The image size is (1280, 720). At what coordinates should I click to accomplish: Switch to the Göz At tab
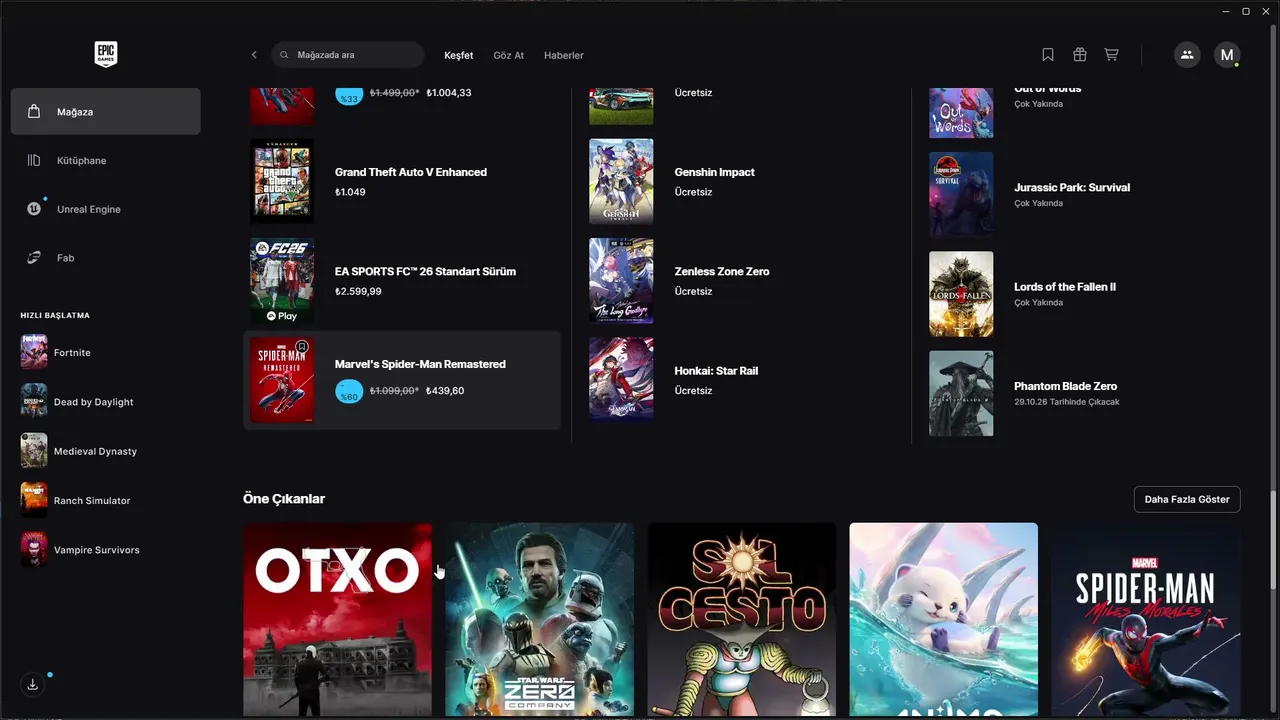click(x=509, y=55)
